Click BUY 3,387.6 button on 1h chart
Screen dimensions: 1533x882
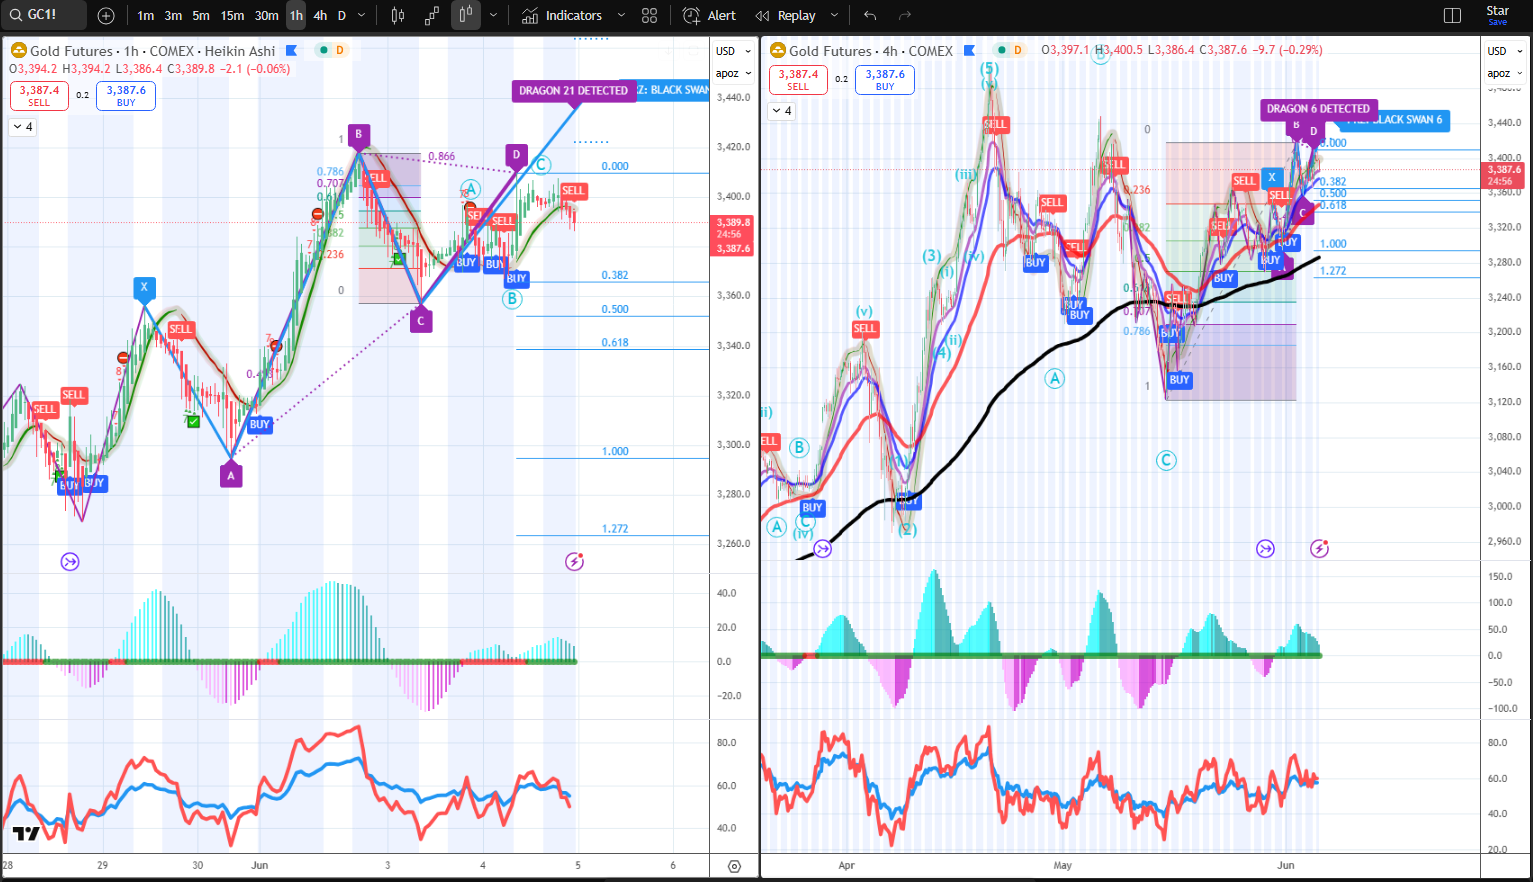pos(126,95)
